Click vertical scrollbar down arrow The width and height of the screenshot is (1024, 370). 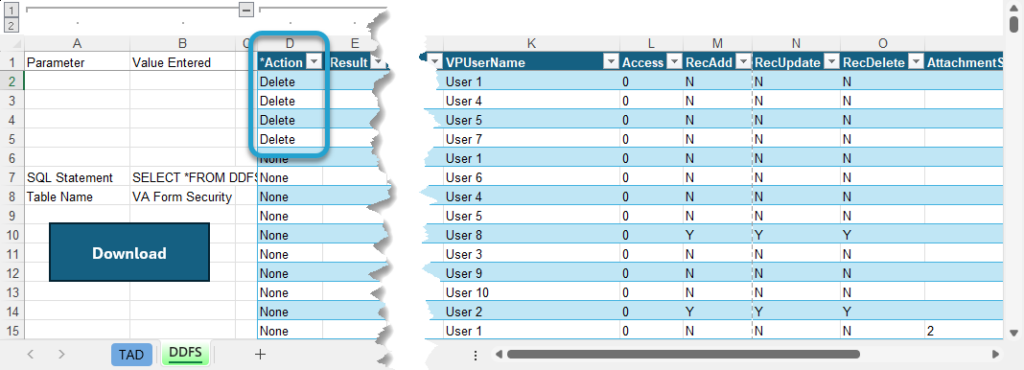click(1014, 333)
